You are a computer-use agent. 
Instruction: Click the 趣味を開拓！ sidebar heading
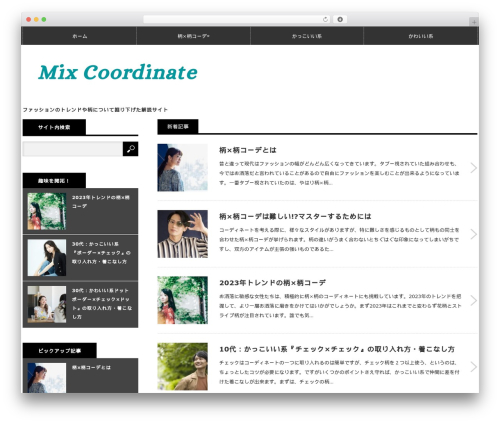54,181
